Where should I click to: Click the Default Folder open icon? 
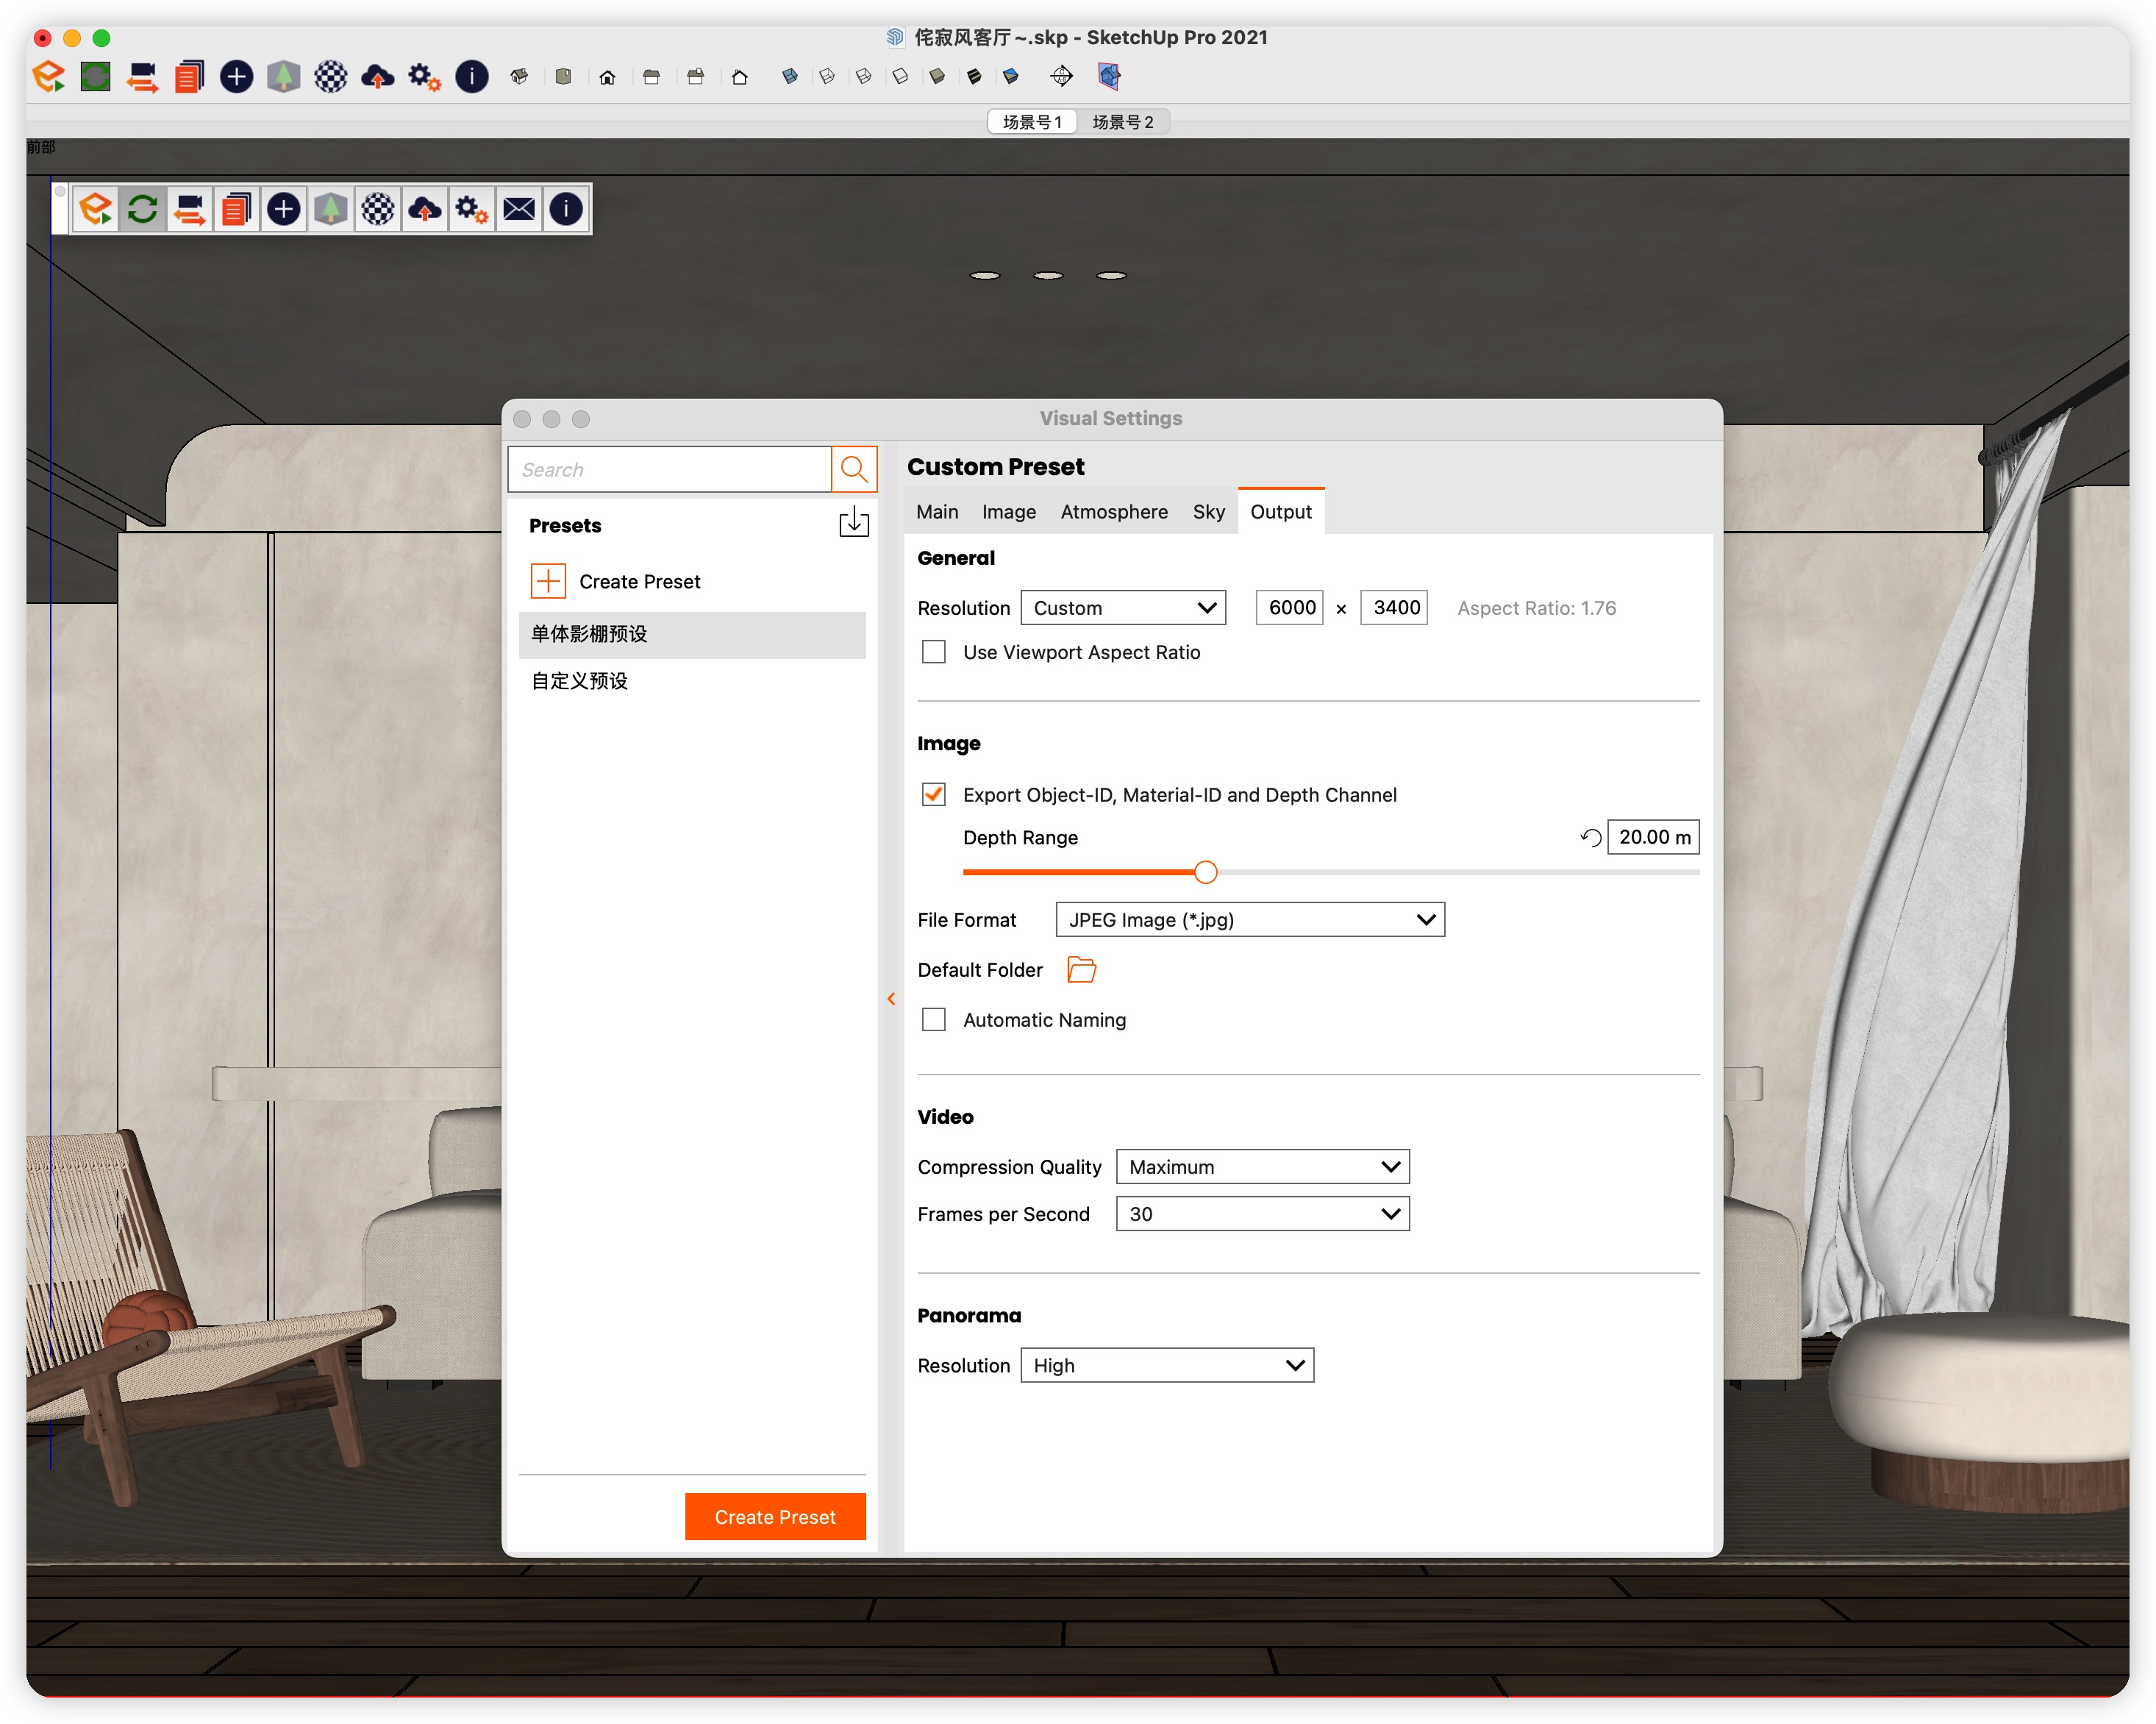tap(1085, 968)
